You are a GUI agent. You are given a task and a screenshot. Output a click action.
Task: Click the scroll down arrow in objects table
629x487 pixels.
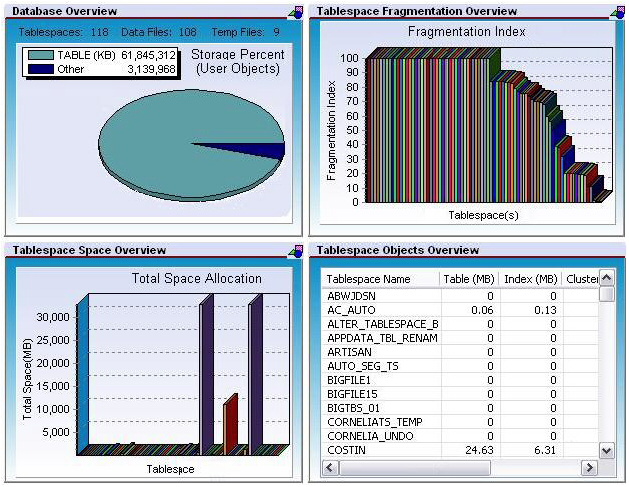(607, 451)
